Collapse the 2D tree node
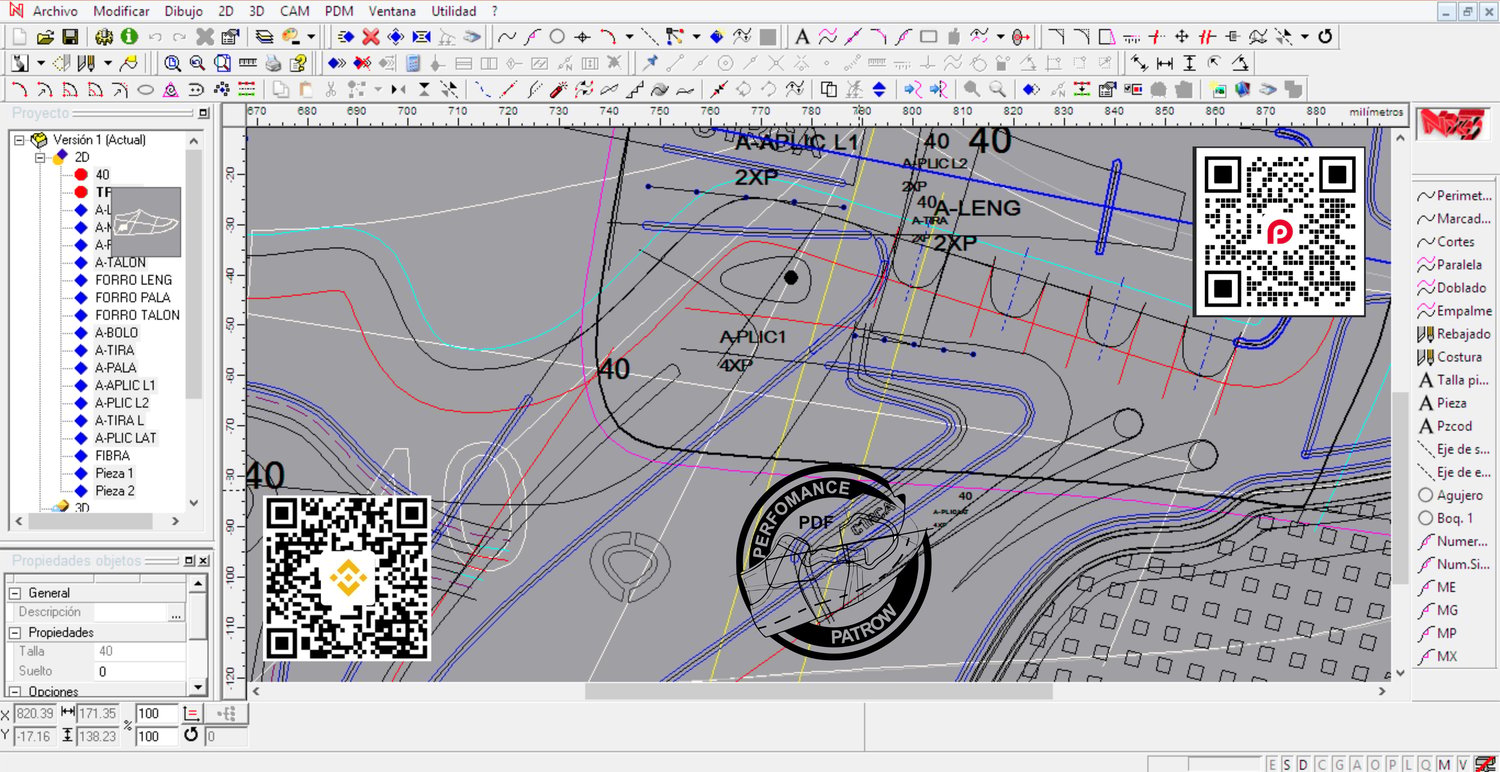Viewport: 1500px width, 772px height. point(40,157)
